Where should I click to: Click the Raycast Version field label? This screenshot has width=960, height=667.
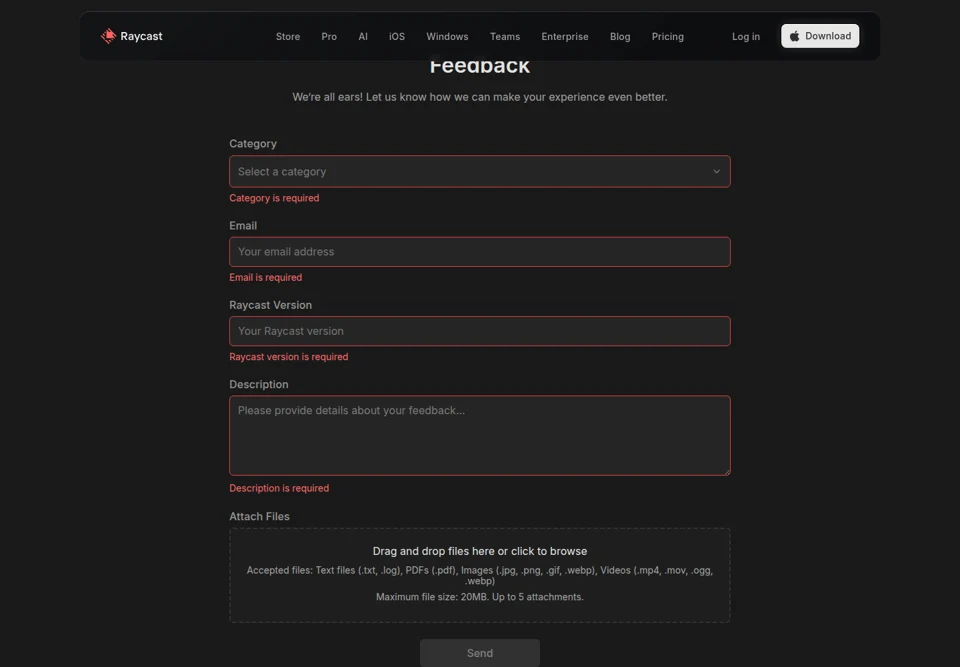pos(270,305)
